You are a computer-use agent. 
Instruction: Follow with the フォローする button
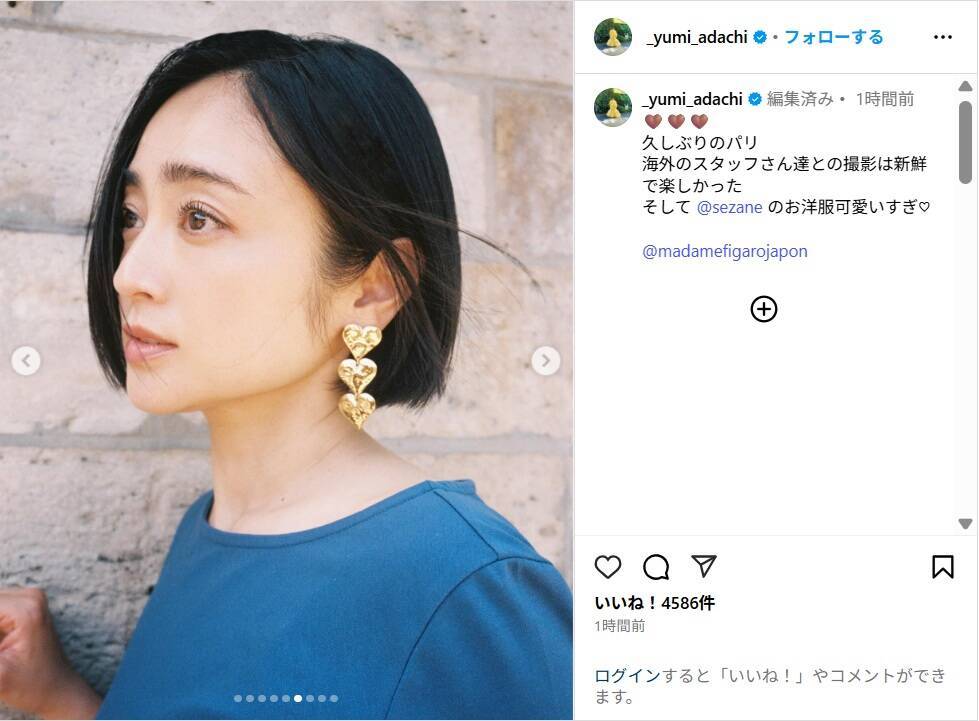click(834, 37)
